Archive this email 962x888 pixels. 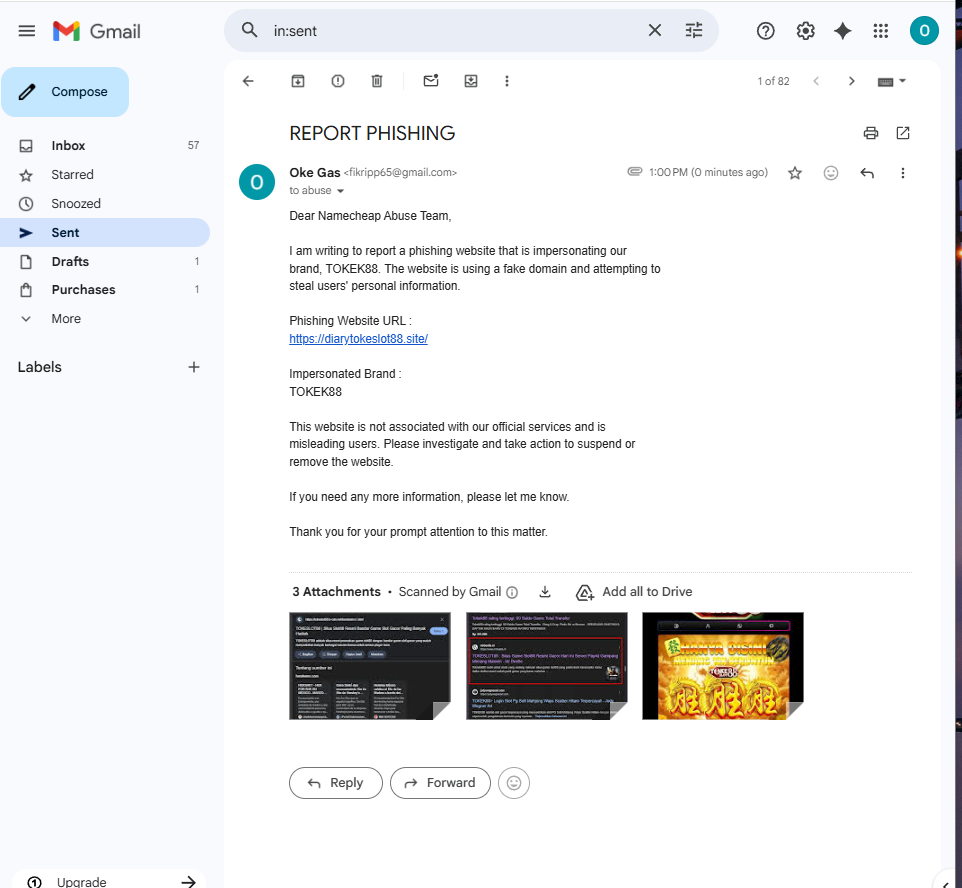coord(298,81)
